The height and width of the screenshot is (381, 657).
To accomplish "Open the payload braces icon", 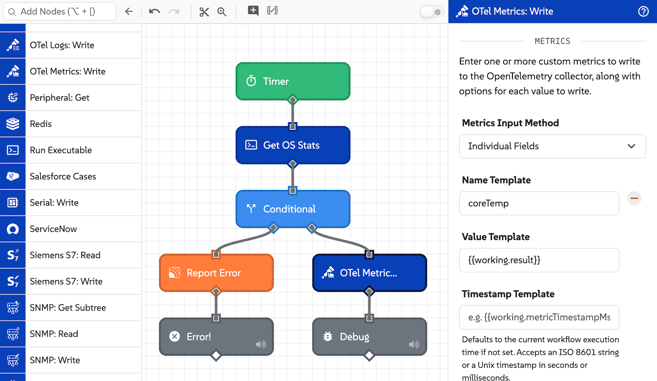I will tap(272, 11).
